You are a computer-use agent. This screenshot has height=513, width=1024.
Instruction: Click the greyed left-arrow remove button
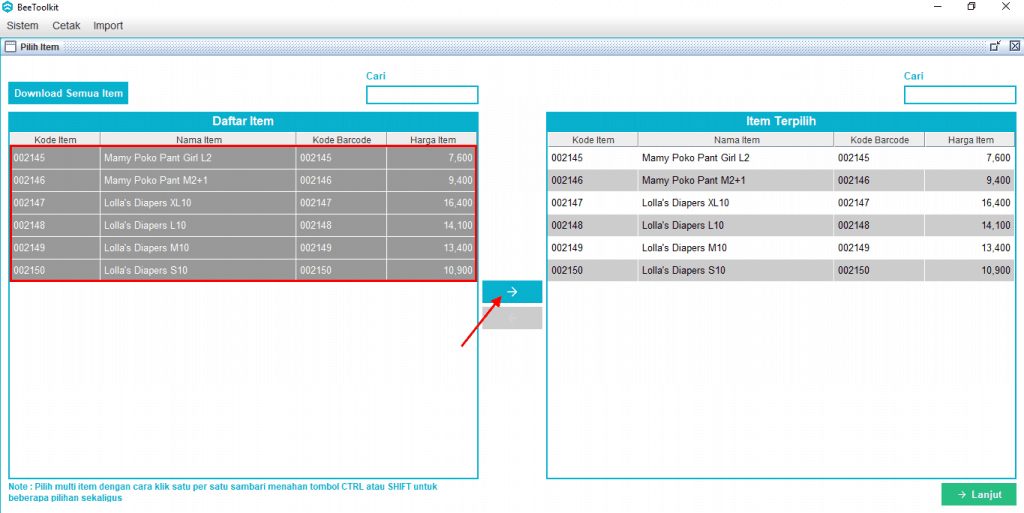click(x=512, y=318)
